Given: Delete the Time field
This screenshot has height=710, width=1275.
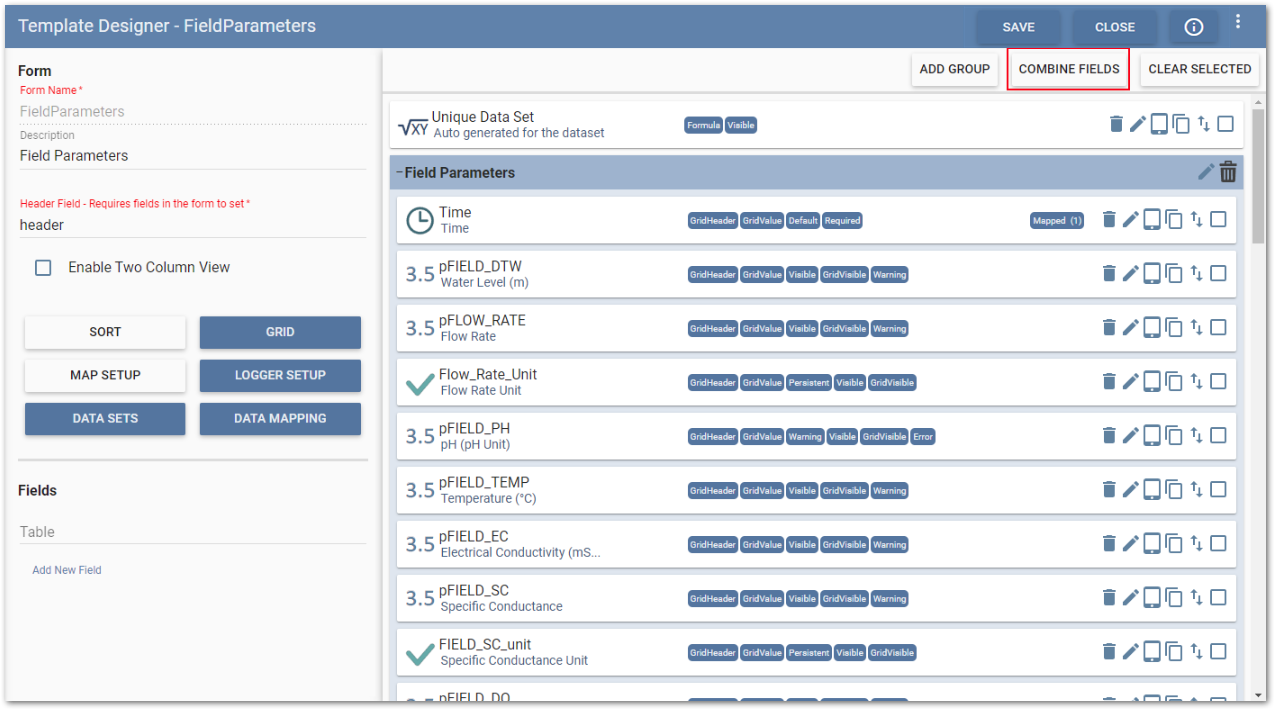Looking at the screenshot, I should click(x=1109, y=219).
